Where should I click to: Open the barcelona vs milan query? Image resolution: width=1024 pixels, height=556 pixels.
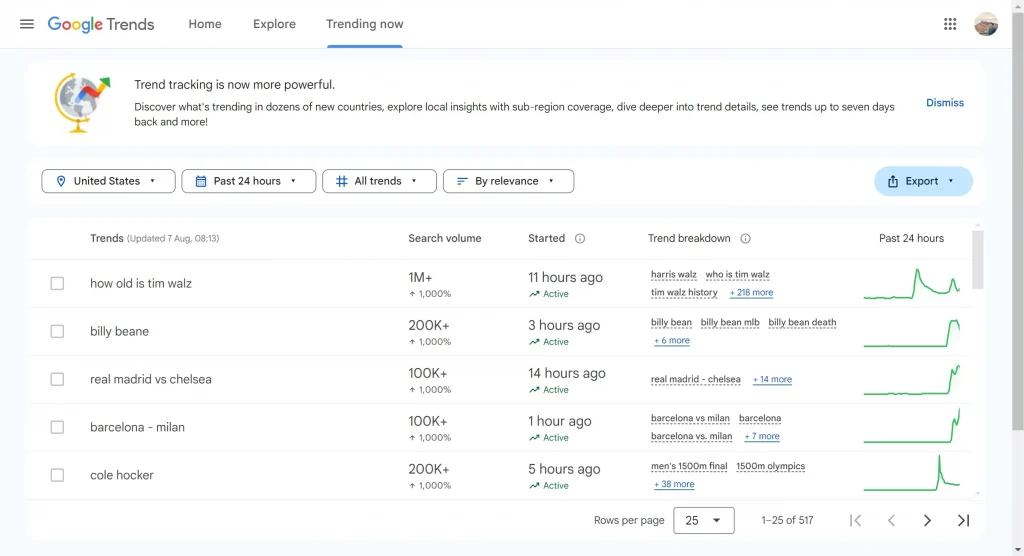click(x=690, y=418)
